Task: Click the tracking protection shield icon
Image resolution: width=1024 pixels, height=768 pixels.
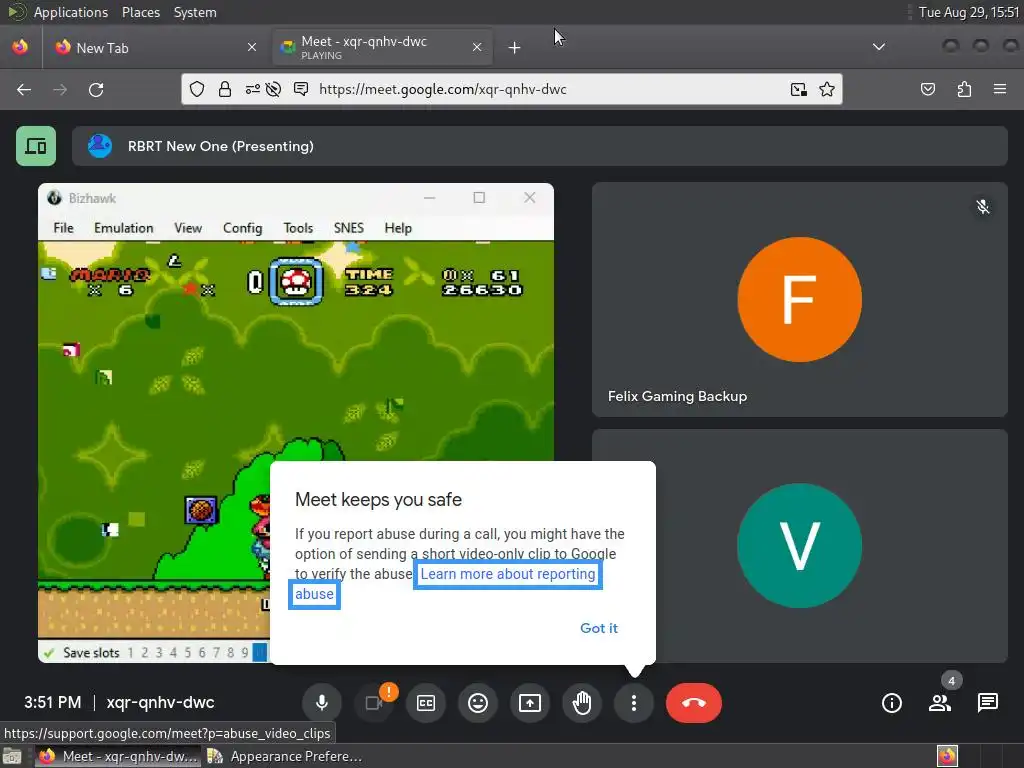Action: click(x=197, y=89)
